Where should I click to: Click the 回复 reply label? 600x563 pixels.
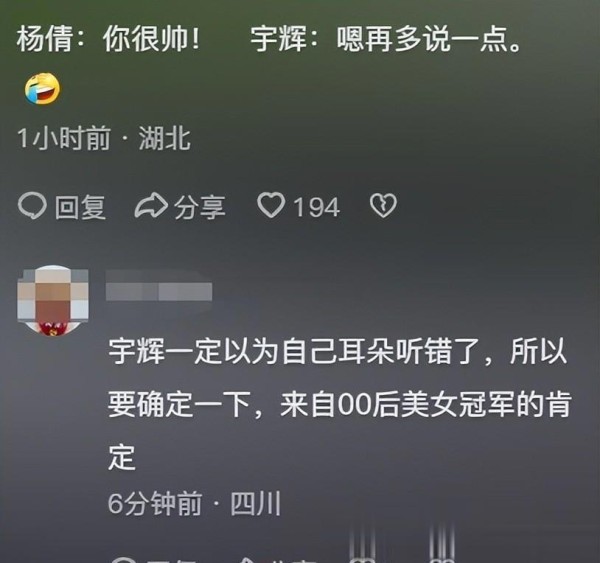pyautogui.click(x=80, y=207)
